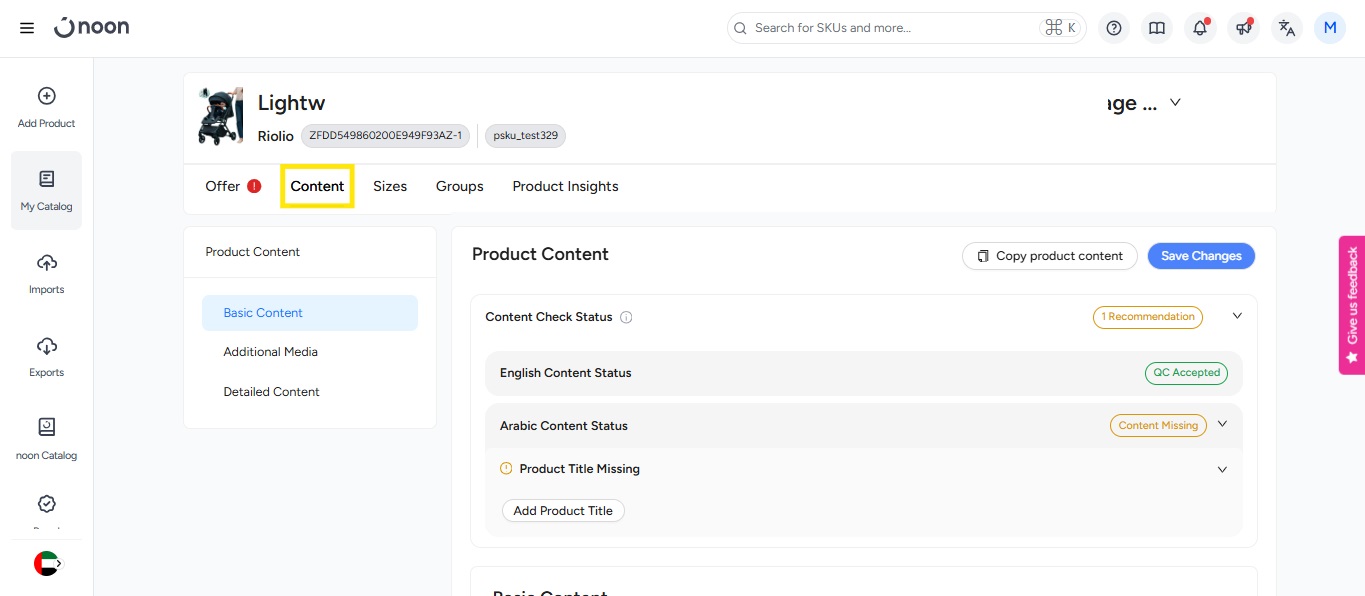1365x596 pixels.
Task: Expand the product title dropdown chevron
Action: [x=1175, y=102]
